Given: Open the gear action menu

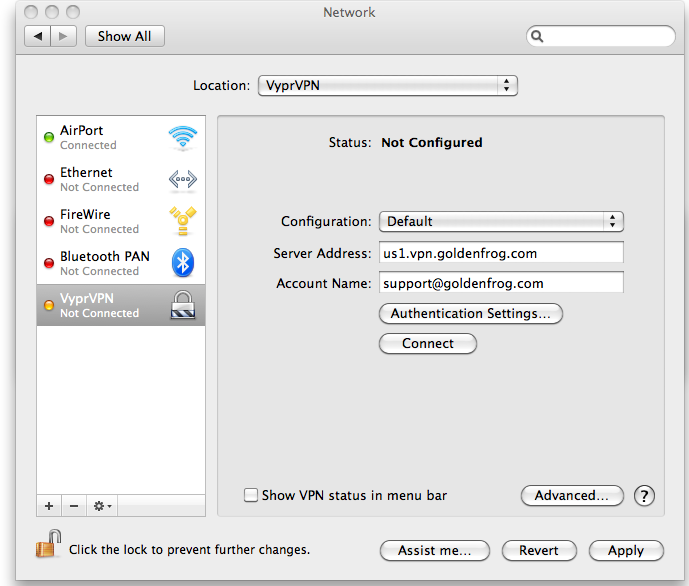Looking at the screenshot, I should coord(102,506).
